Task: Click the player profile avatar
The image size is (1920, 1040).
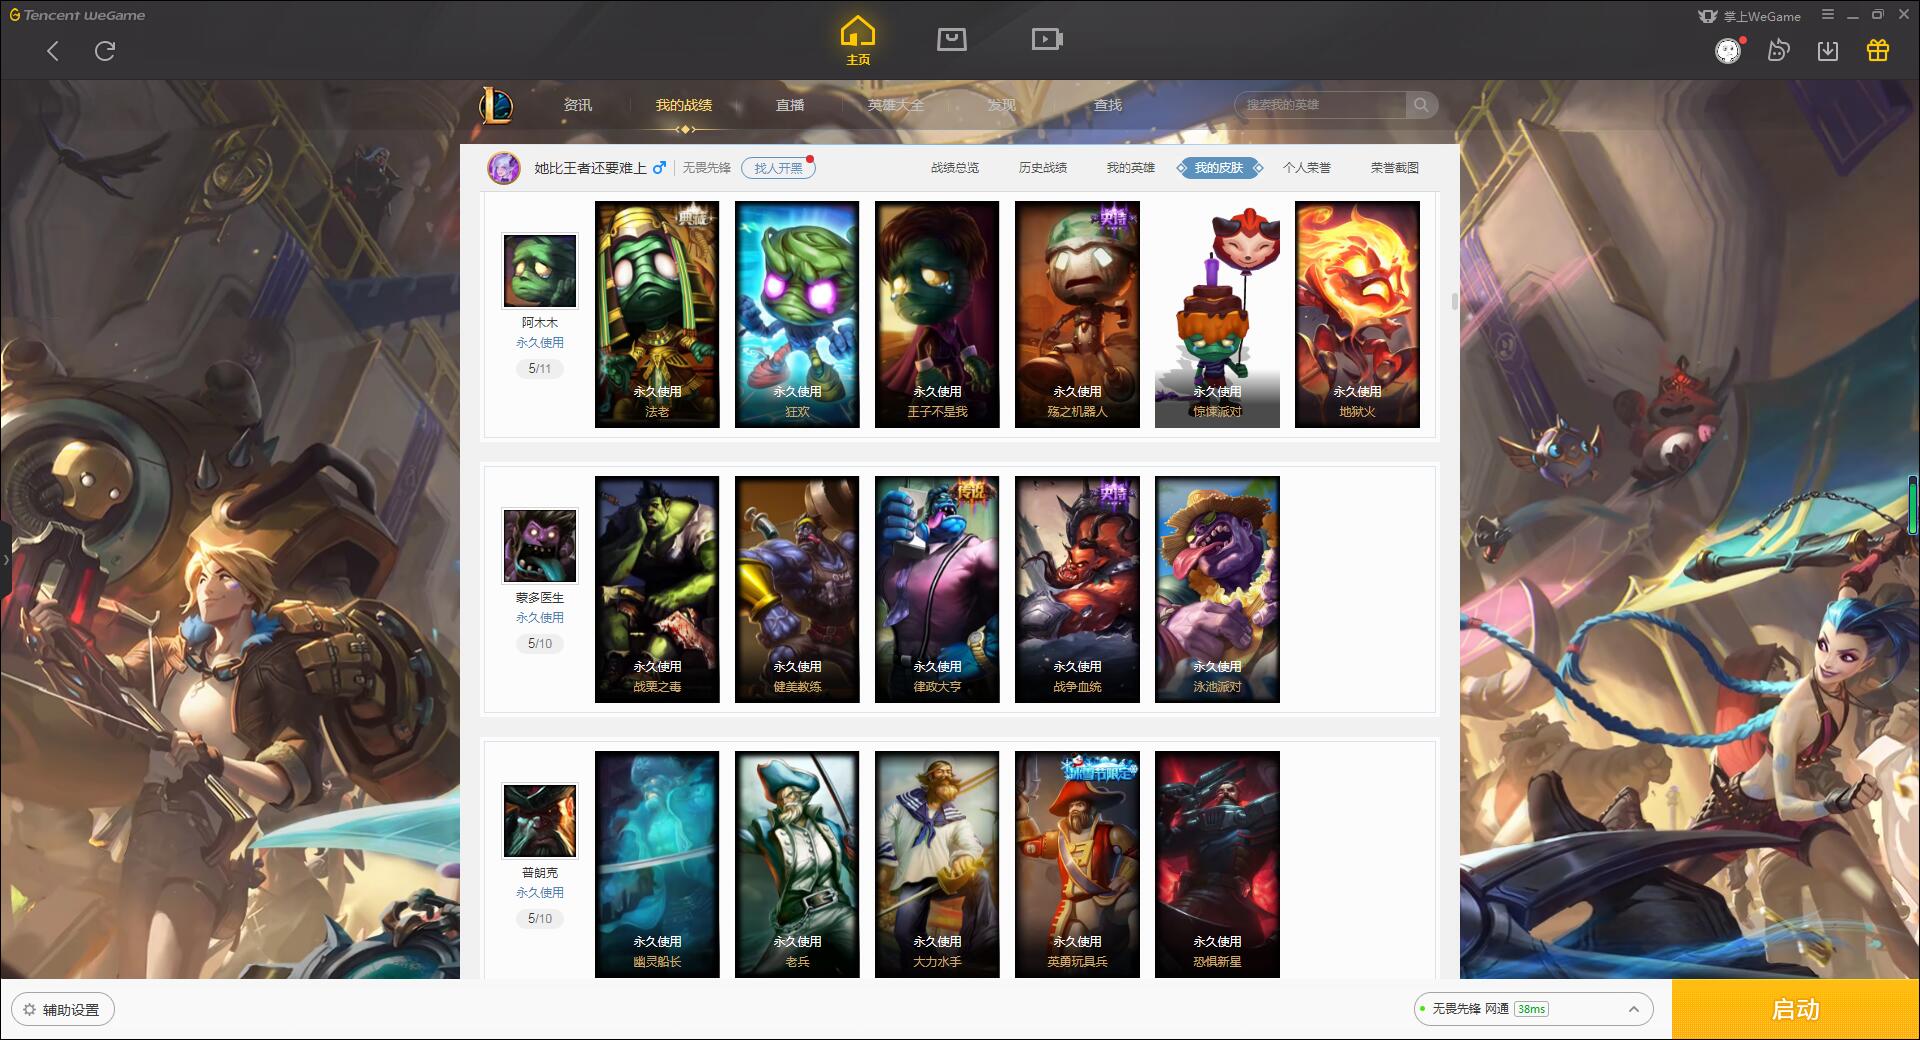Action: click(x=504, y=168)
